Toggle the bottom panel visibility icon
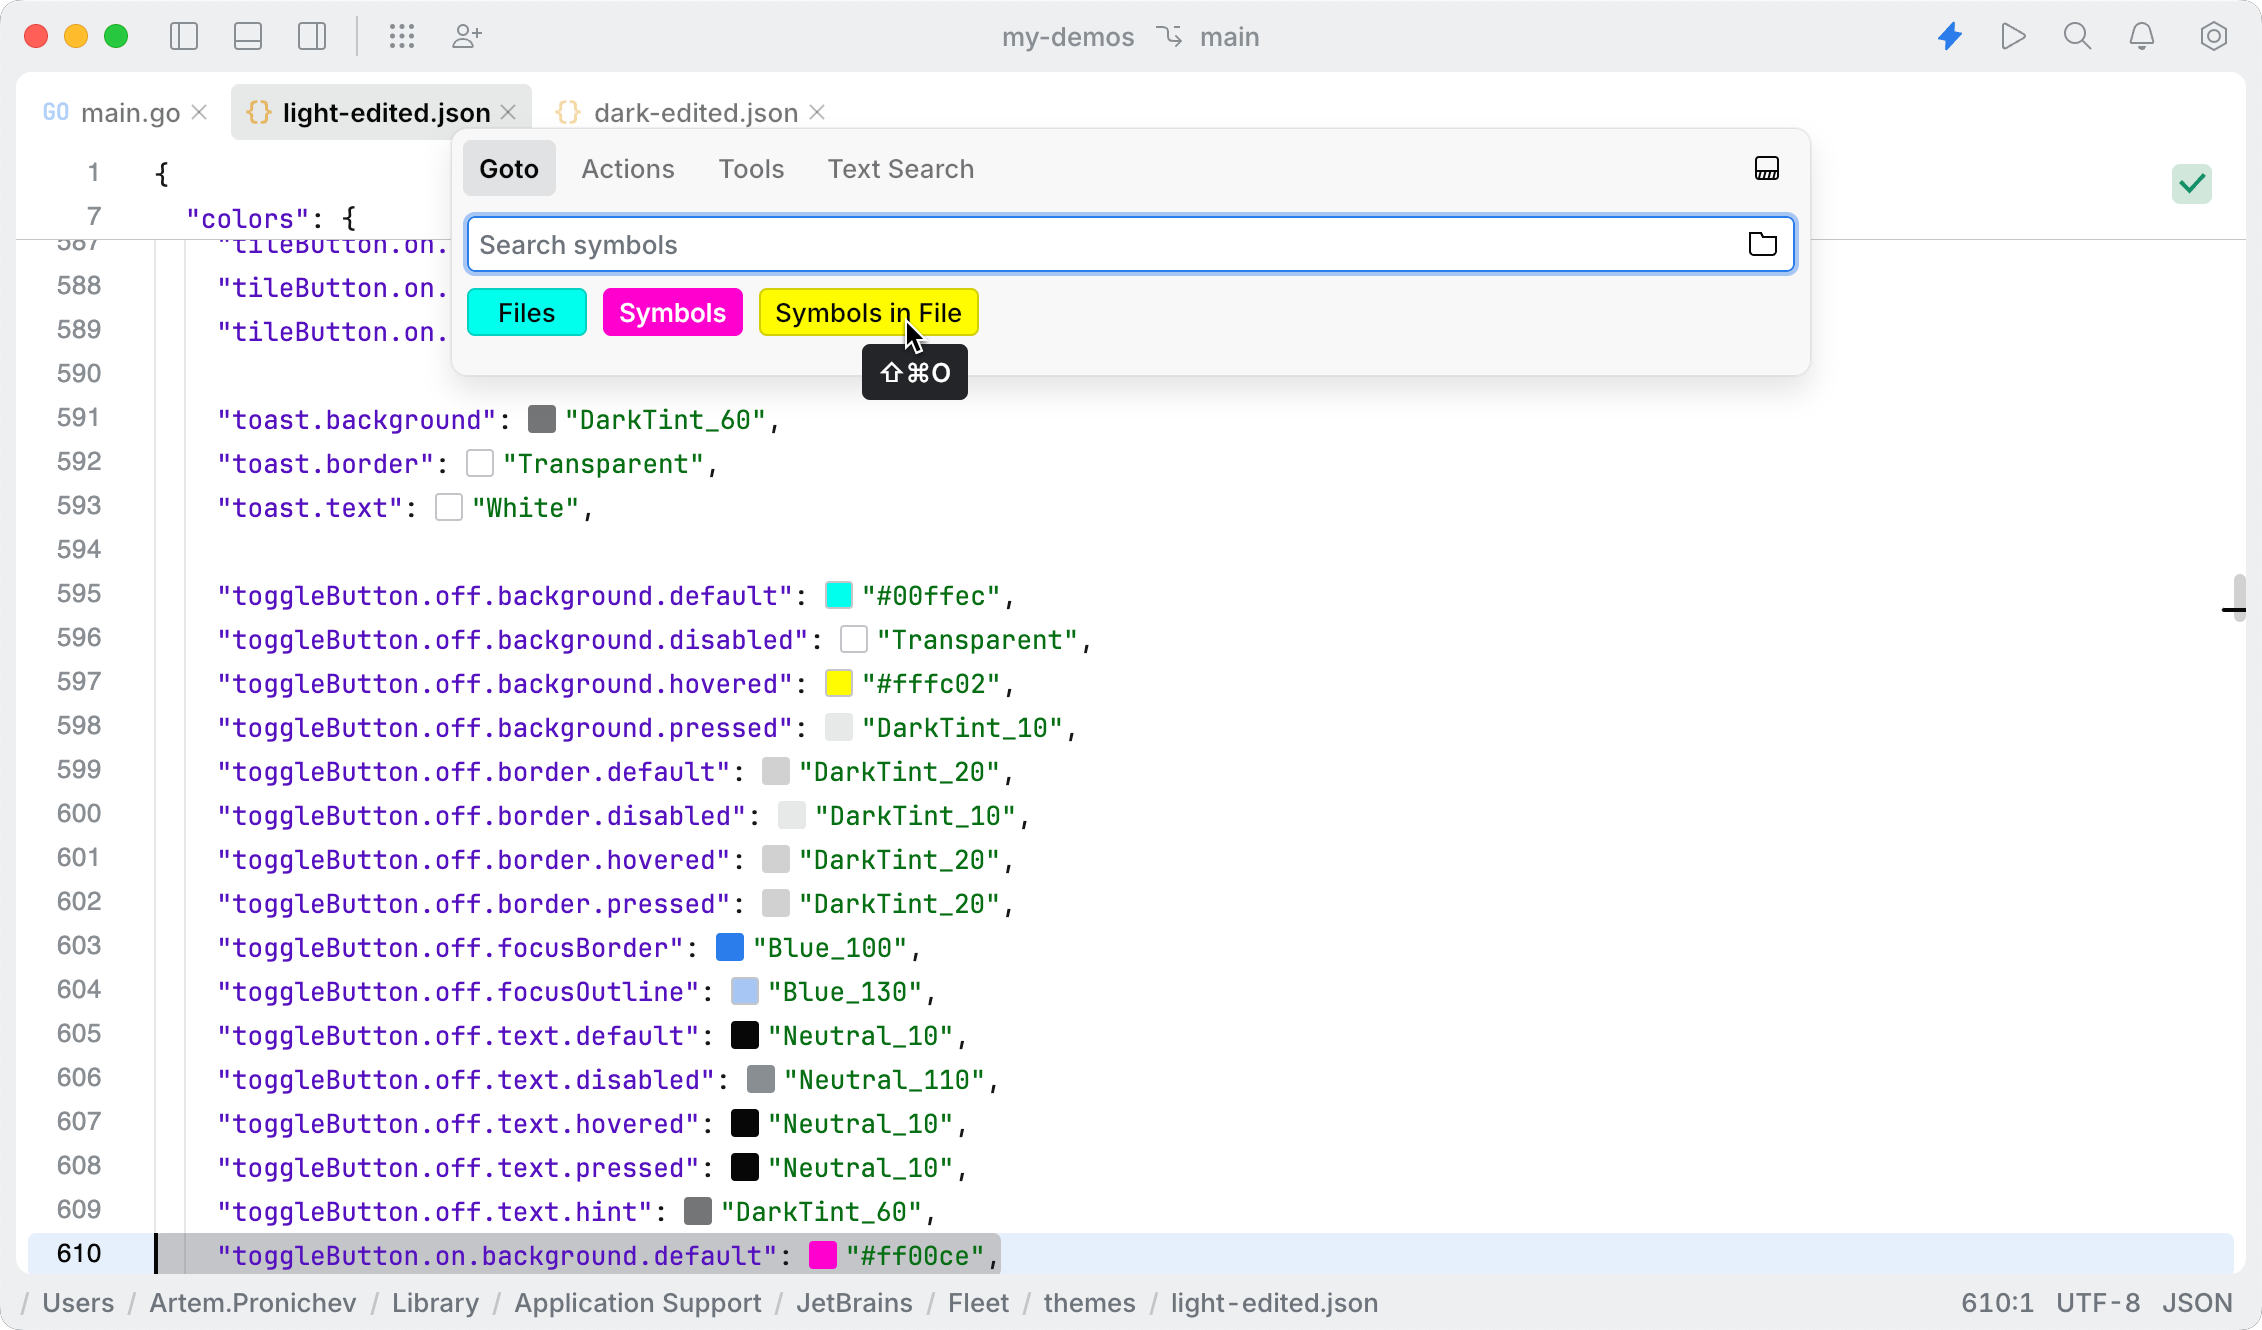2262x1330 pixels. point(247,36)
